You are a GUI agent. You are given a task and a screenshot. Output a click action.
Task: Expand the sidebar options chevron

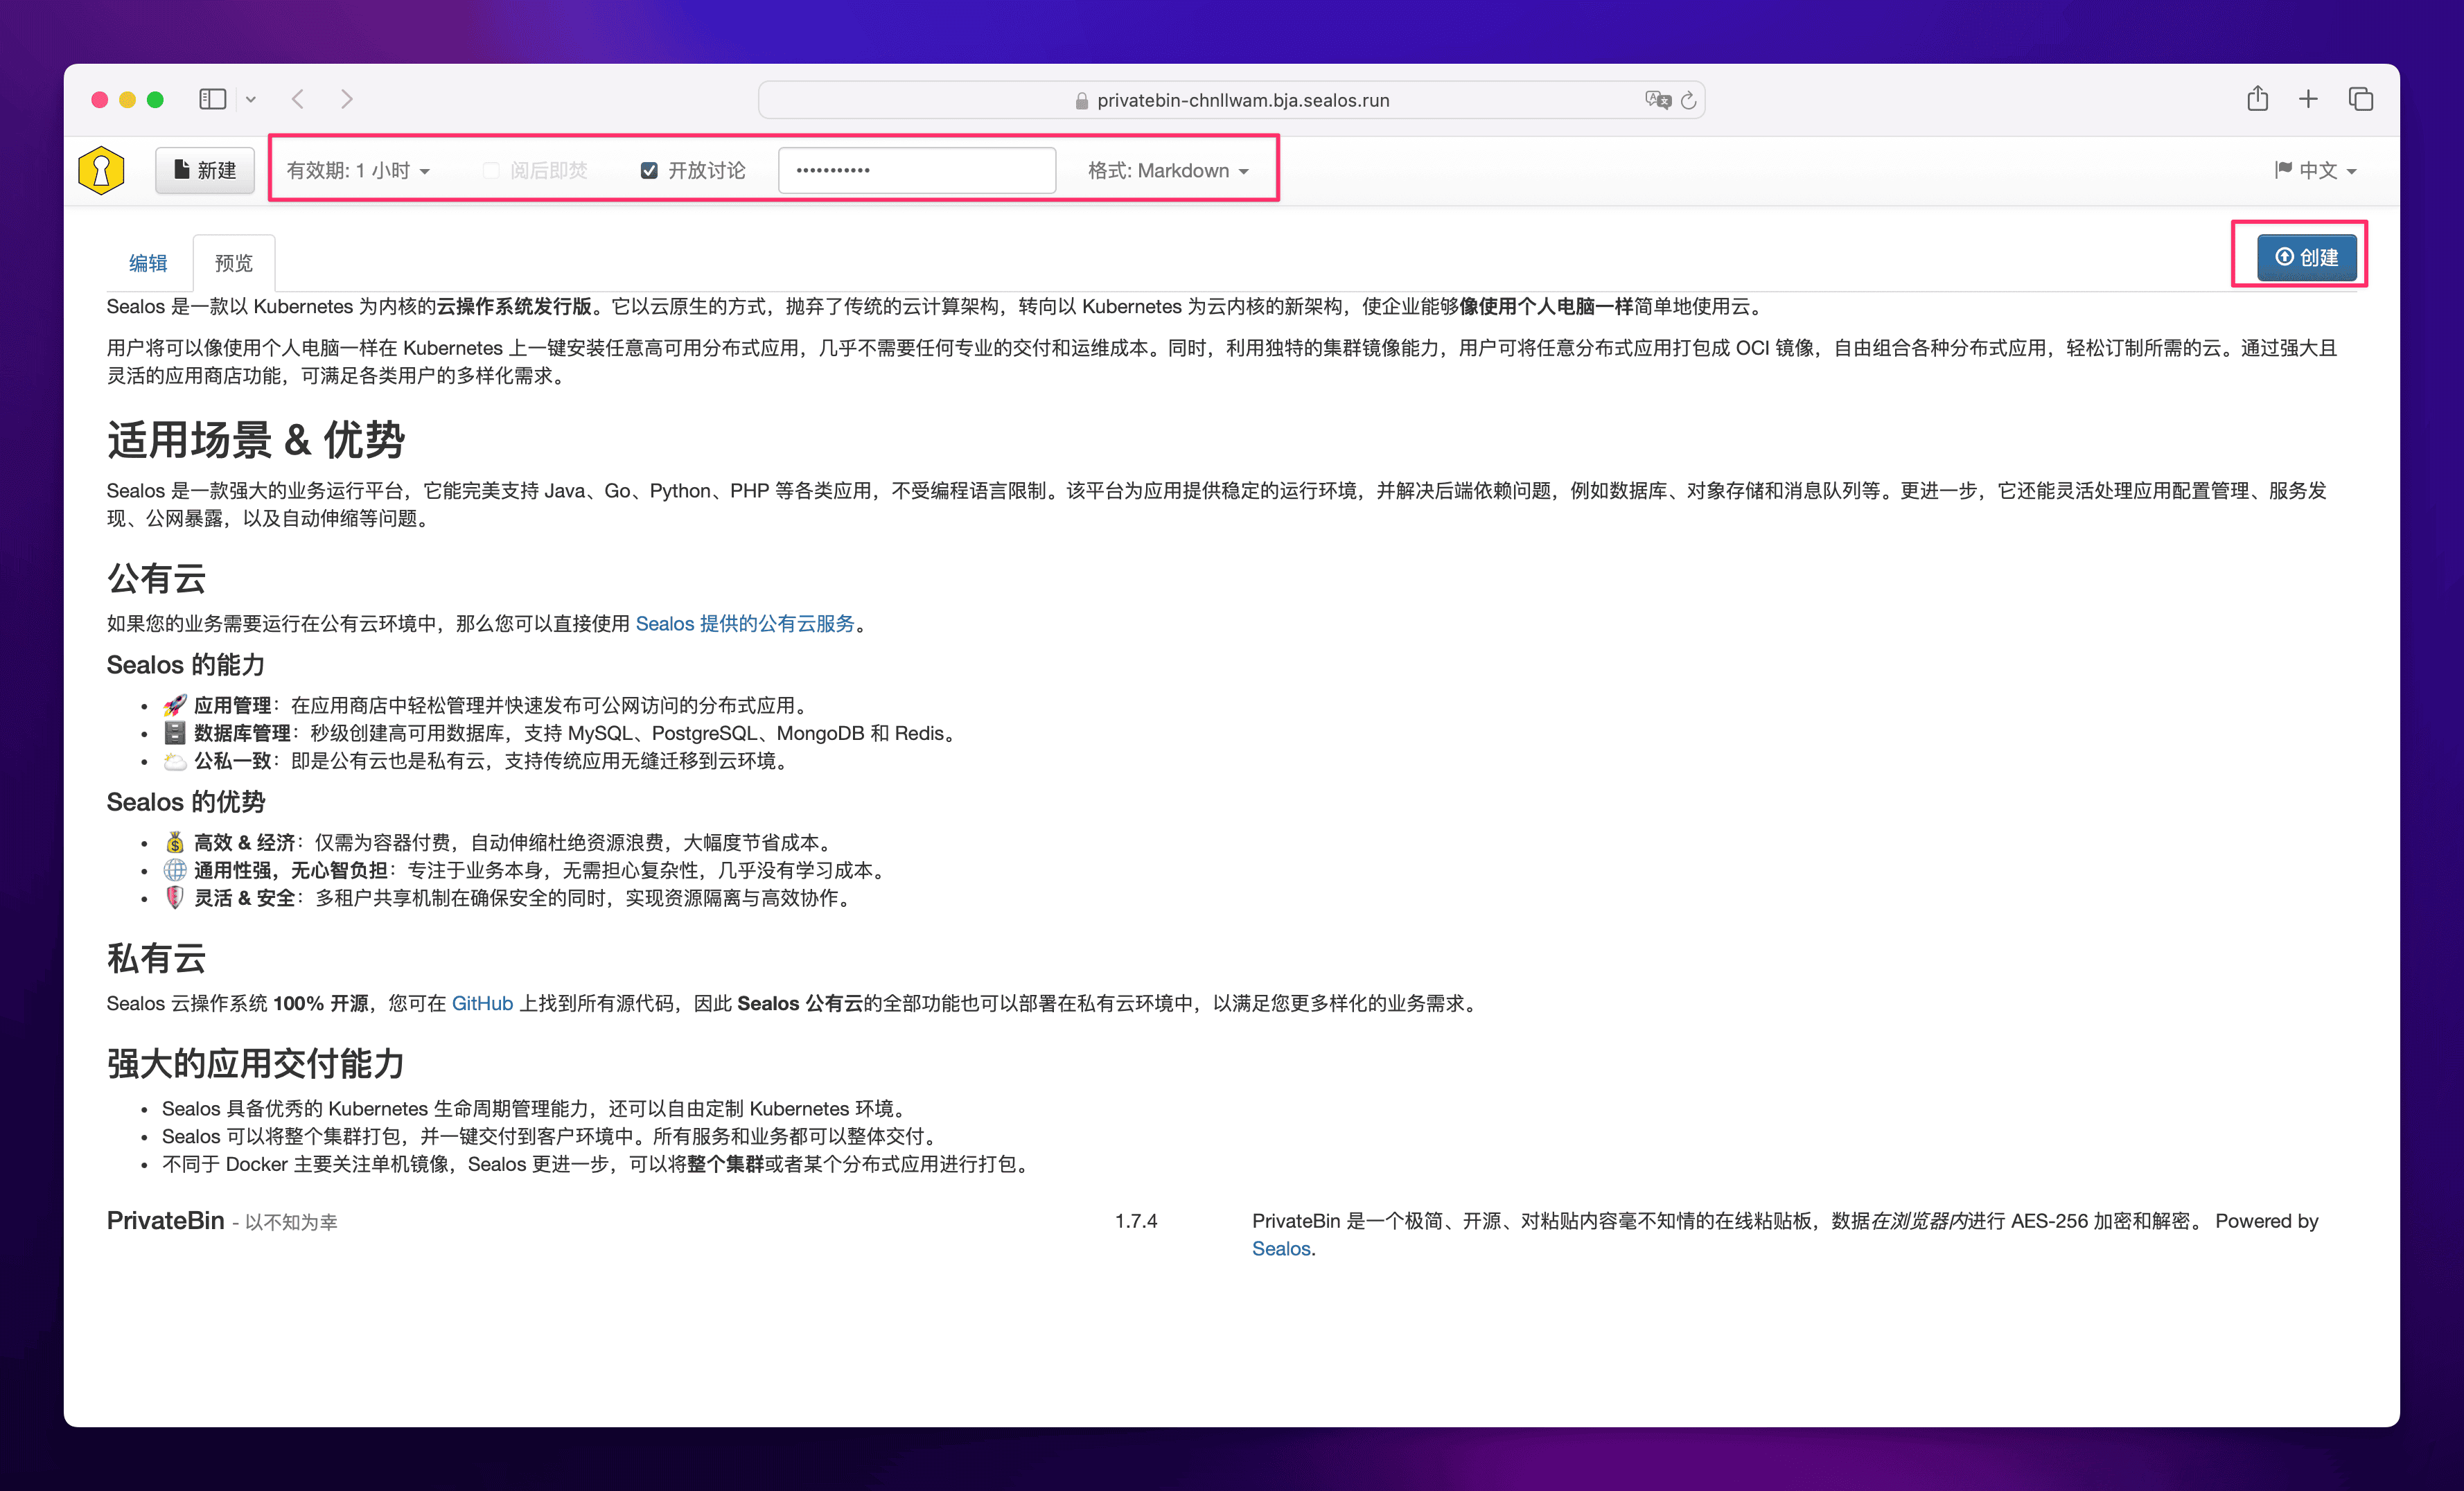(x=251, y=99)
